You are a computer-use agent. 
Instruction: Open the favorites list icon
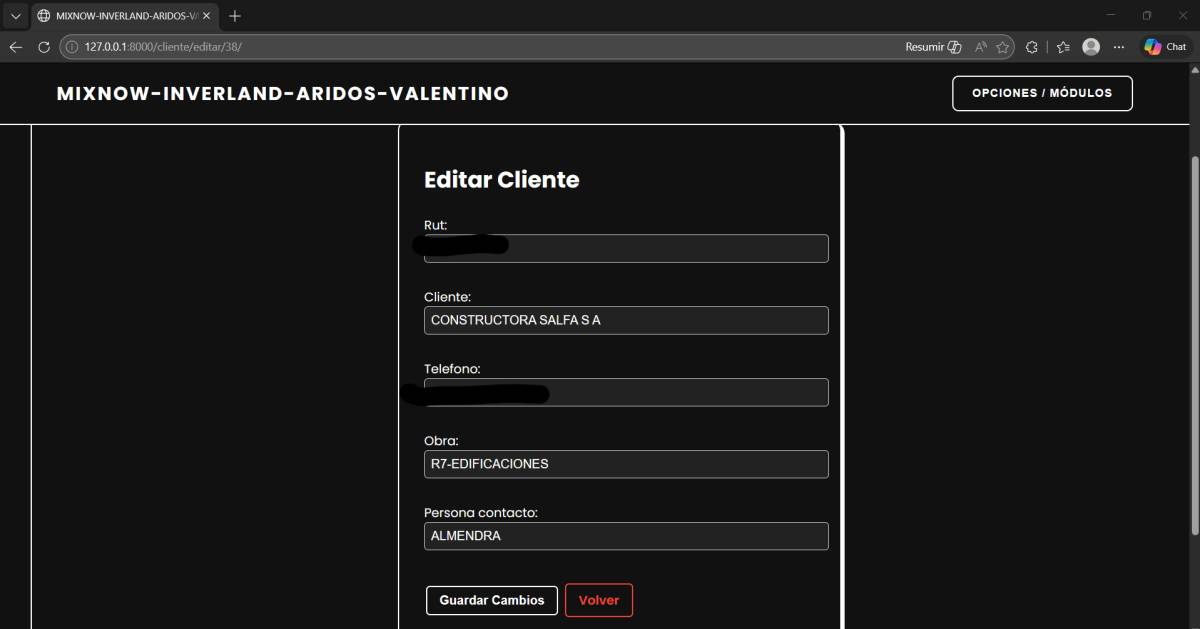click(x=1063, y=47)
